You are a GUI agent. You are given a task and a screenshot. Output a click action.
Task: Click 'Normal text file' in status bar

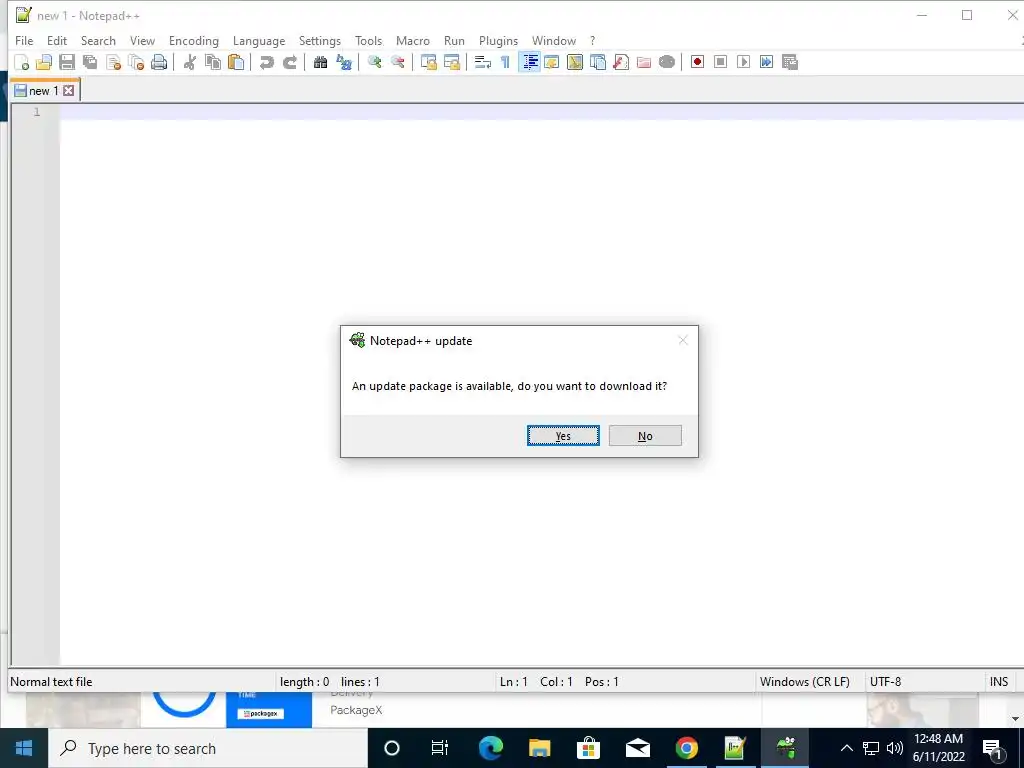click(x=51, y=682)
